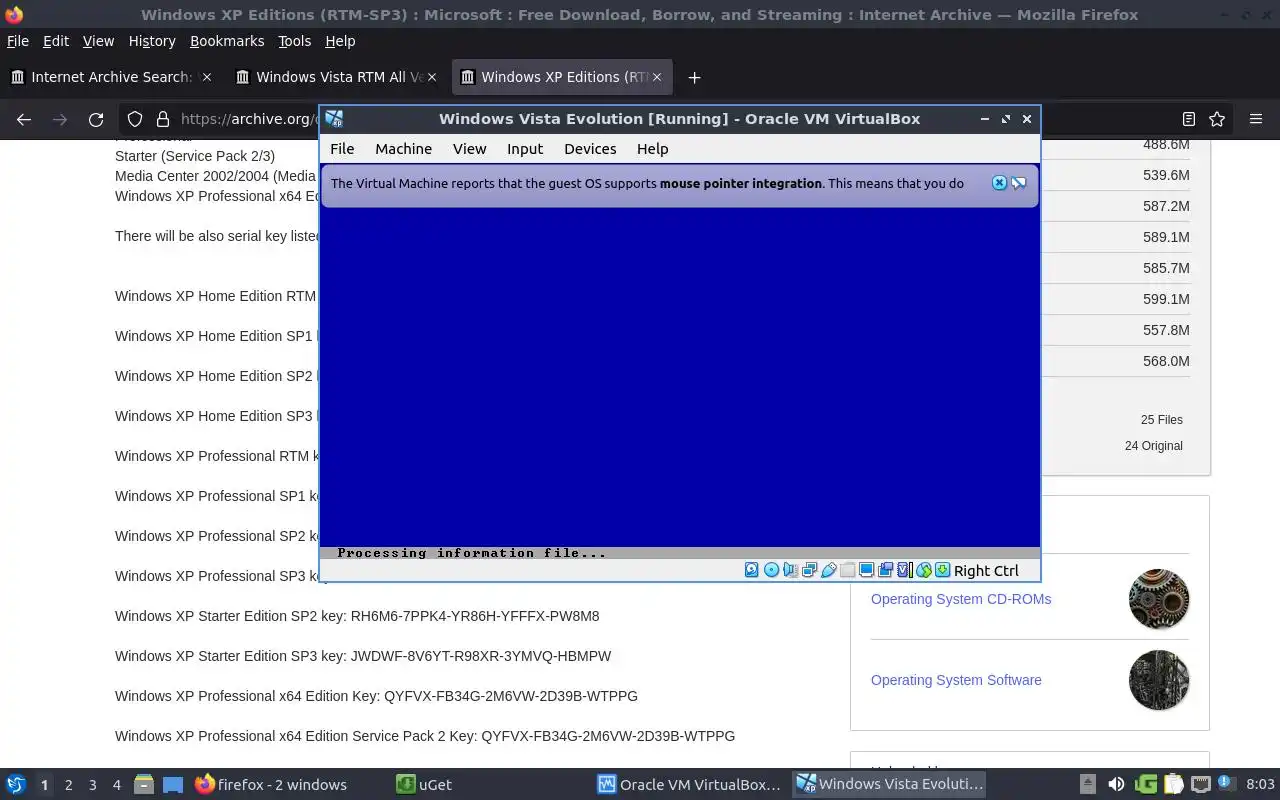Click the Operating System CD-ROMs gear thumbnail
The width and height of the screenshot is (1280, 800).
[1159, 599]
